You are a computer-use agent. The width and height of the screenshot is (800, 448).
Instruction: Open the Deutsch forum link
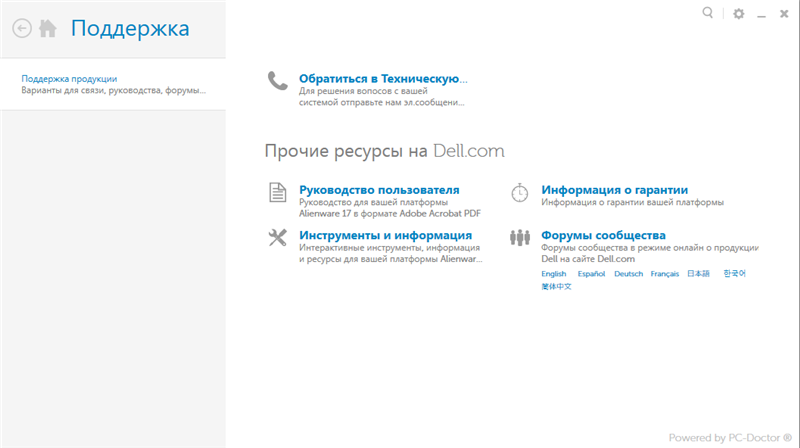629,274
